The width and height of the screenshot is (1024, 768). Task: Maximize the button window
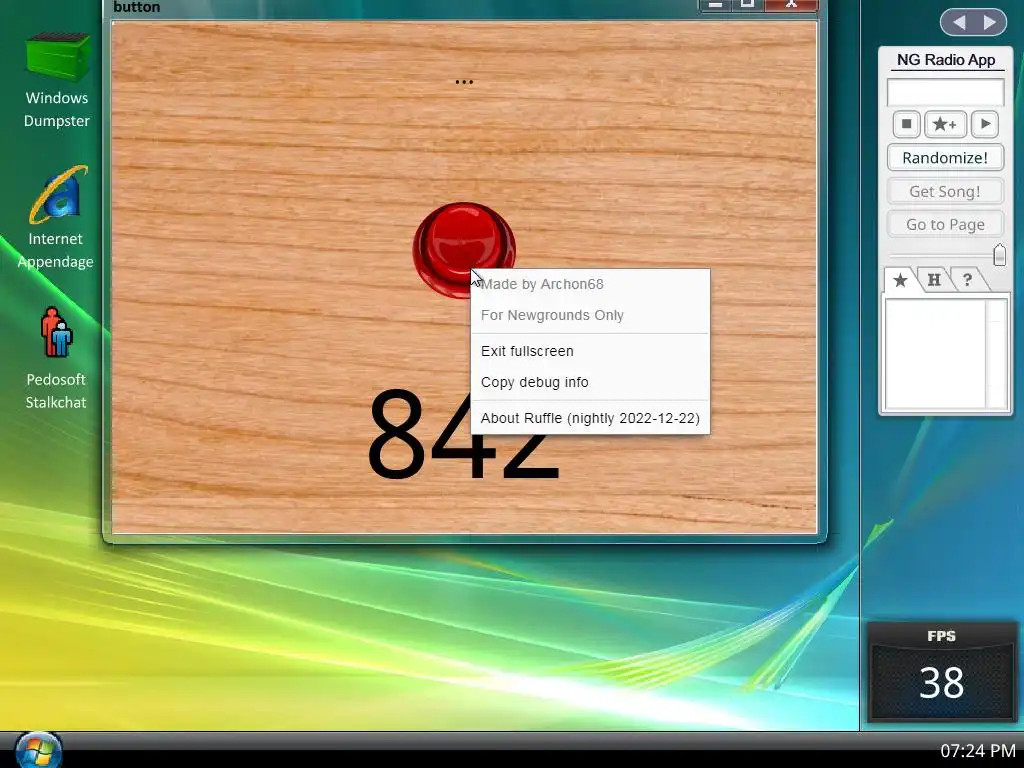click(748, 5)
